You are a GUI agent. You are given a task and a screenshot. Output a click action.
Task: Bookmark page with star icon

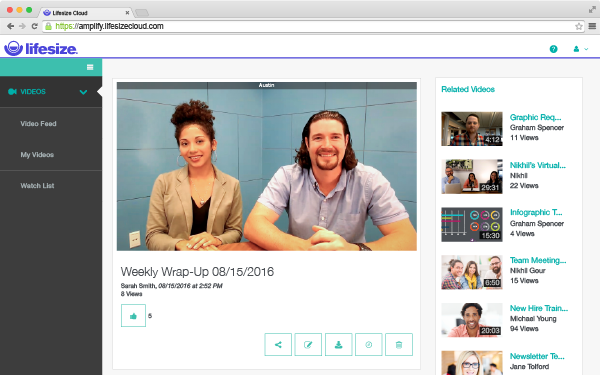(579, 26)
